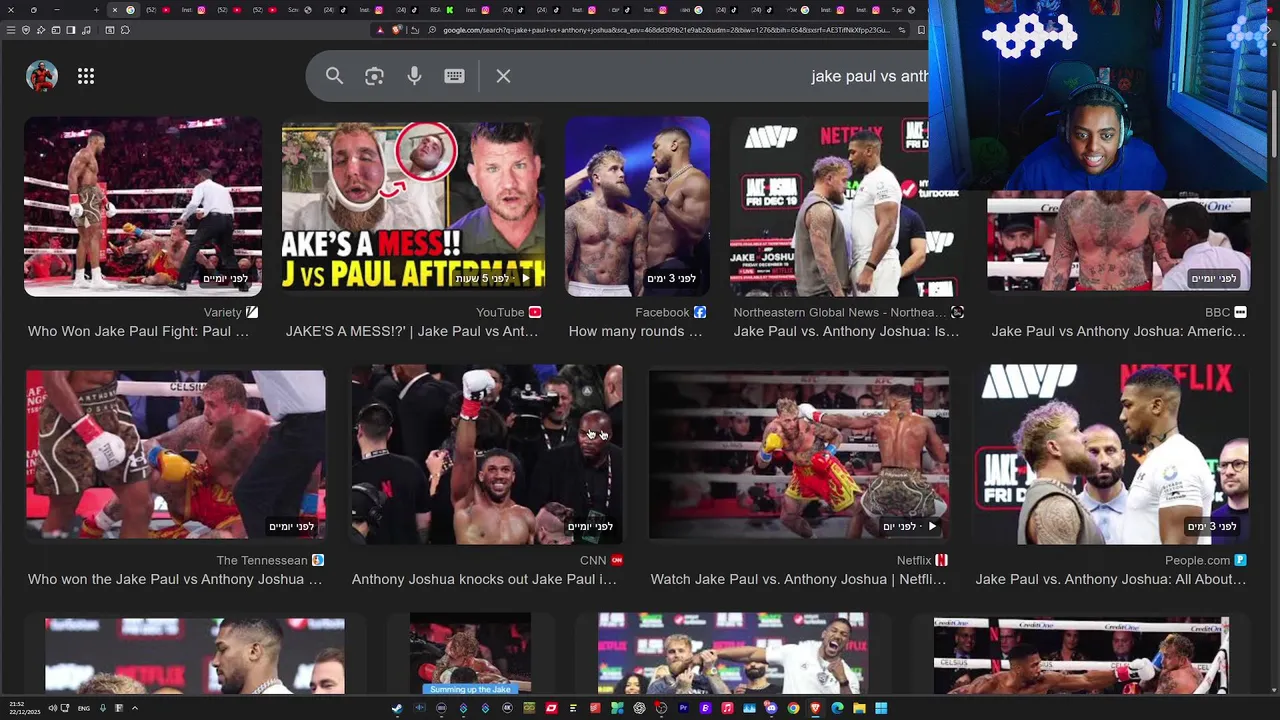Screen dimensions: 1280x720
Task: Open Search by image camera icon
Action: pos(374,76)
